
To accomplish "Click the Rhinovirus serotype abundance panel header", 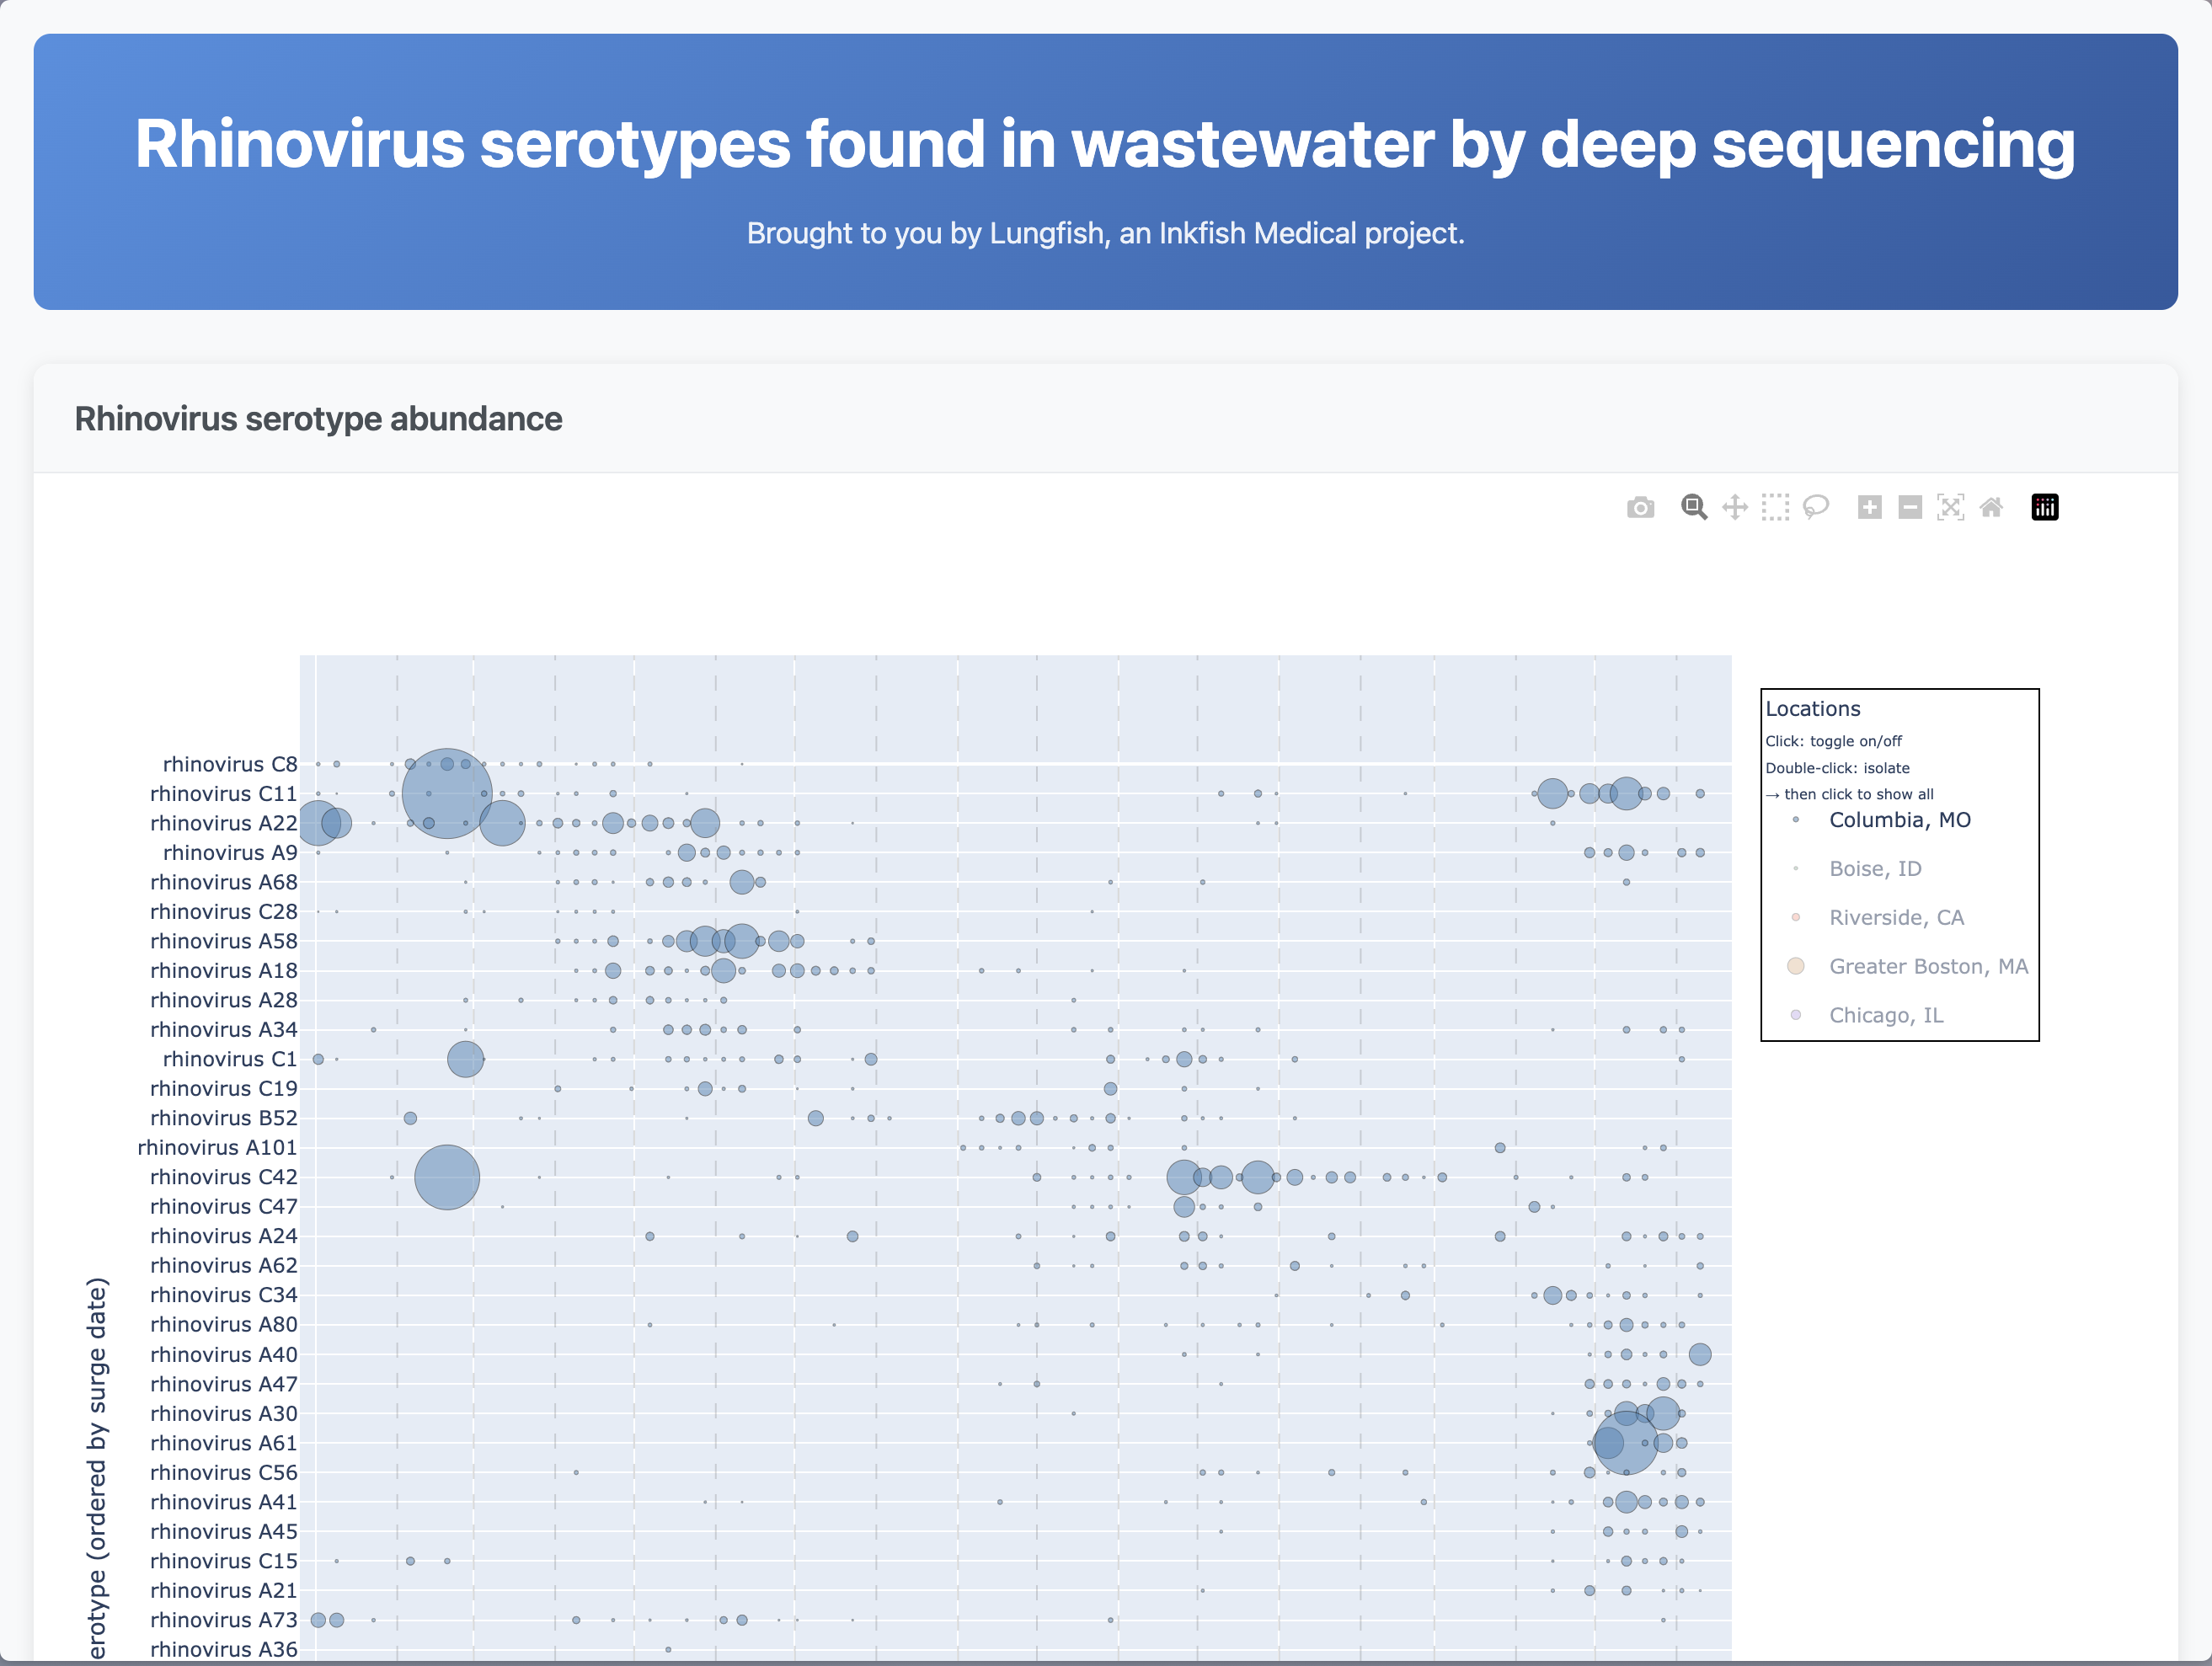I will click(x=318, y=419).
